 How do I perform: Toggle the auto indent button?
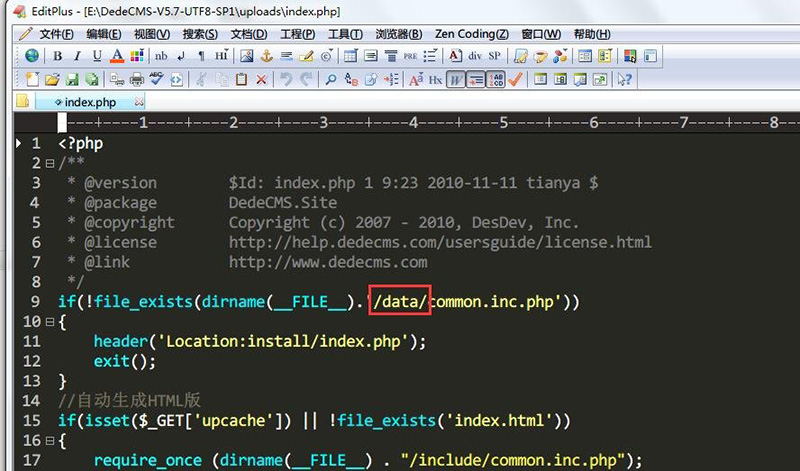point(476,80)
